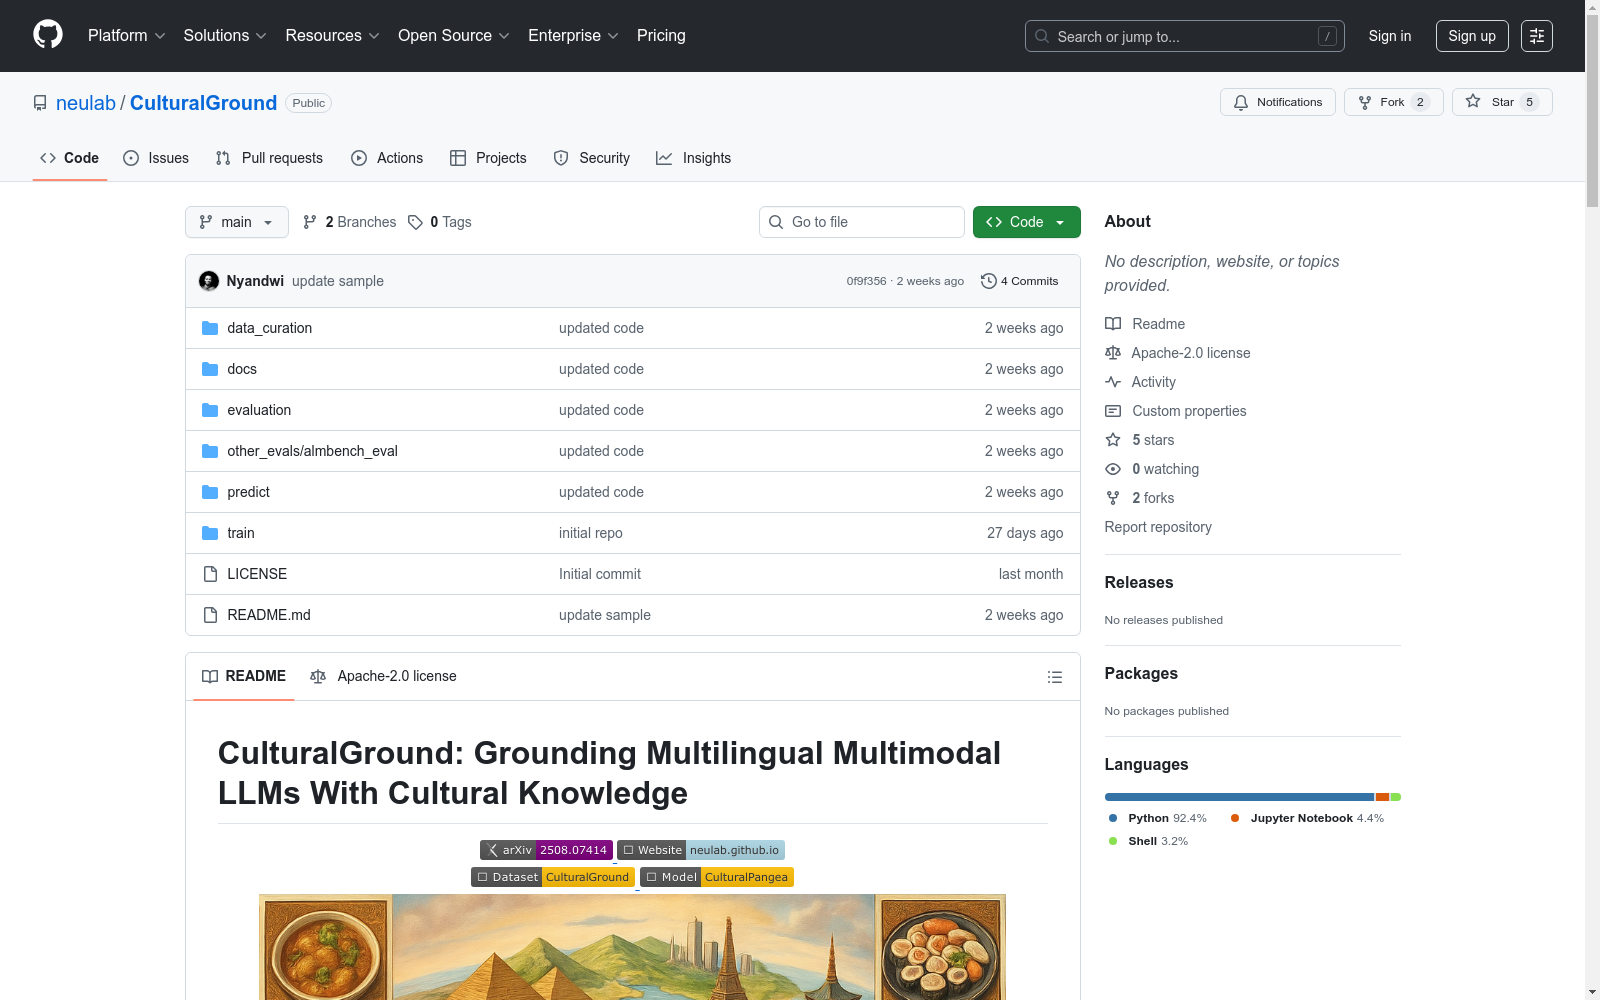Switch to the Insights tab
Screen dimensions: 1600x1000
pyautogui.click(x=693, y=158)
